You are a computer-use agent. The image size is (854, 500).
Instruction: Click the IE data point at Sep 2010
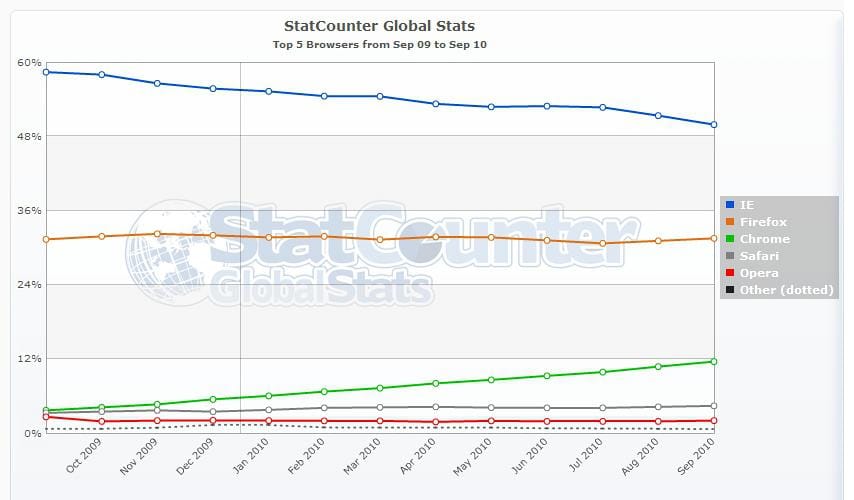point(713,125)
